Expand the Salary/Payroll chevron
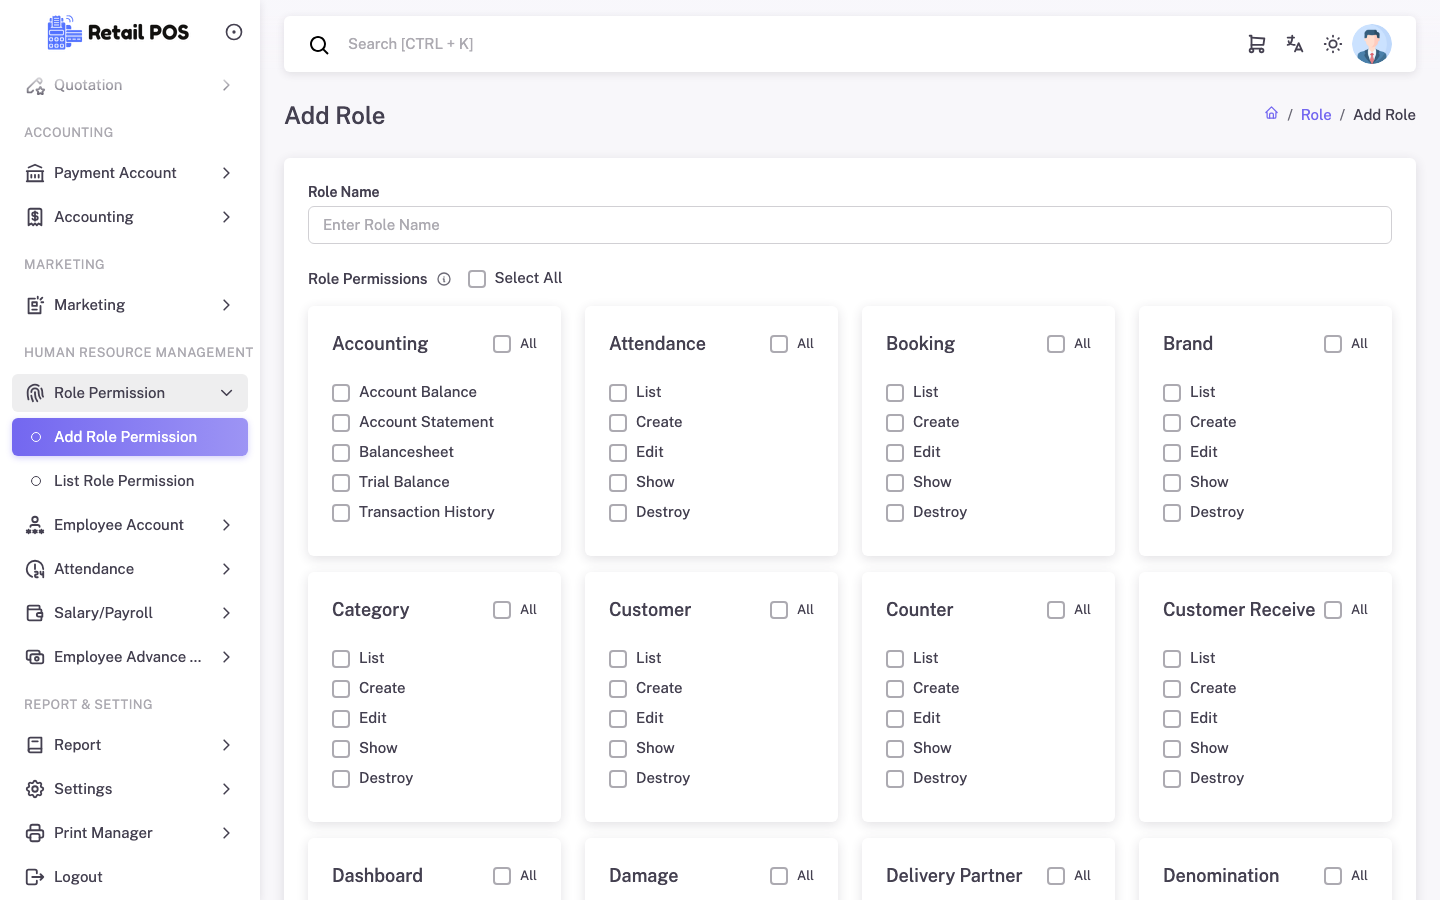Image resolution: width=1440 pixels, height=900 pixels. coord(227,613)
